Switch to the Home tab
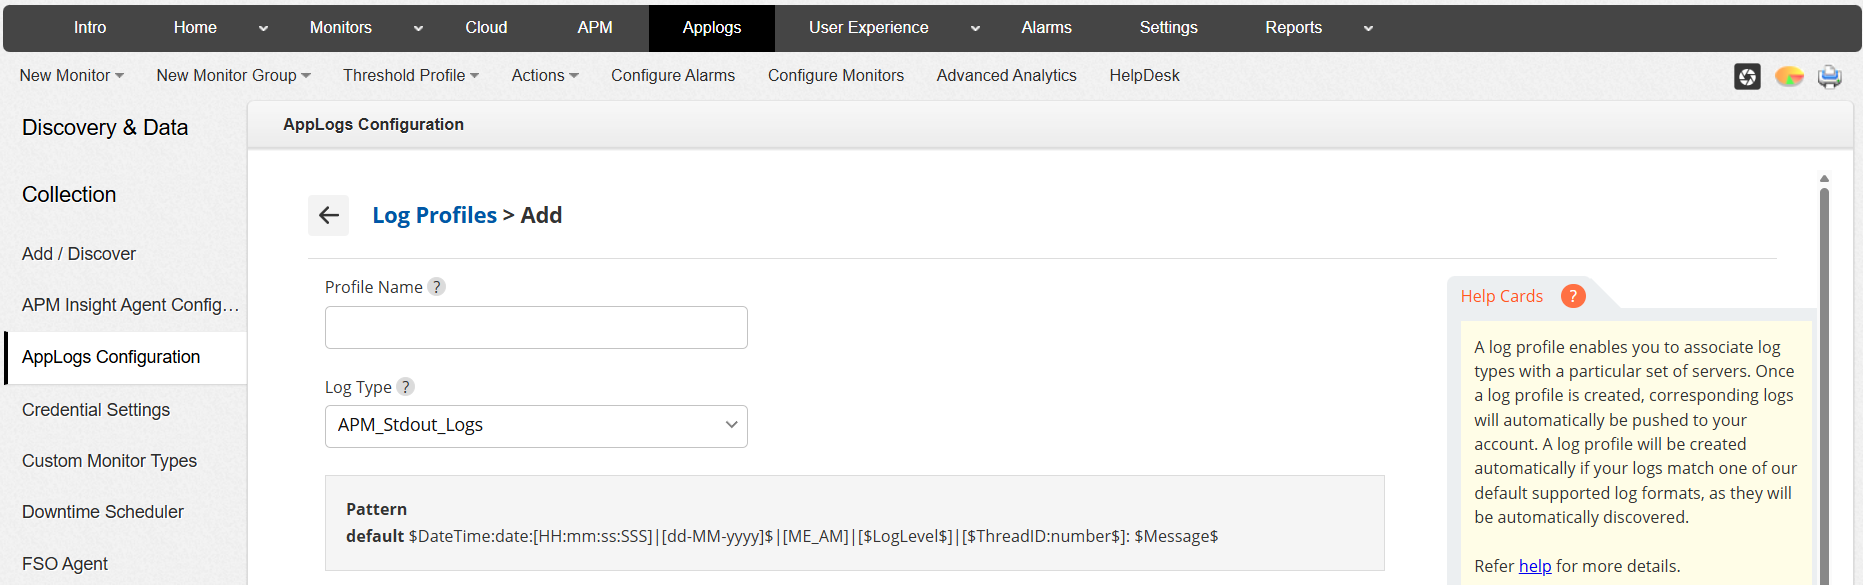Viewport: 1863px width, 585px height. (x=195, y=28)
